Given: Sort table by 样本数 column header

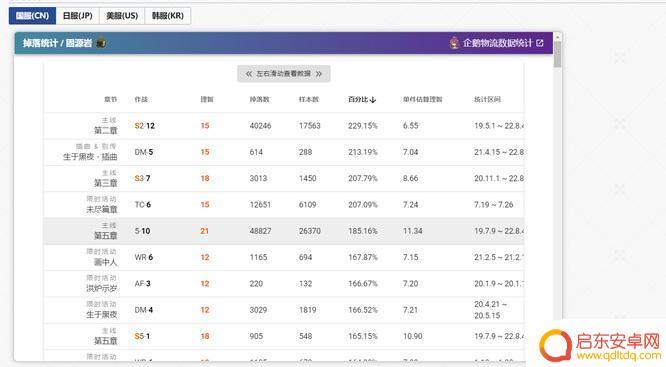Looking at the screenshot, I should coord(308,99).
